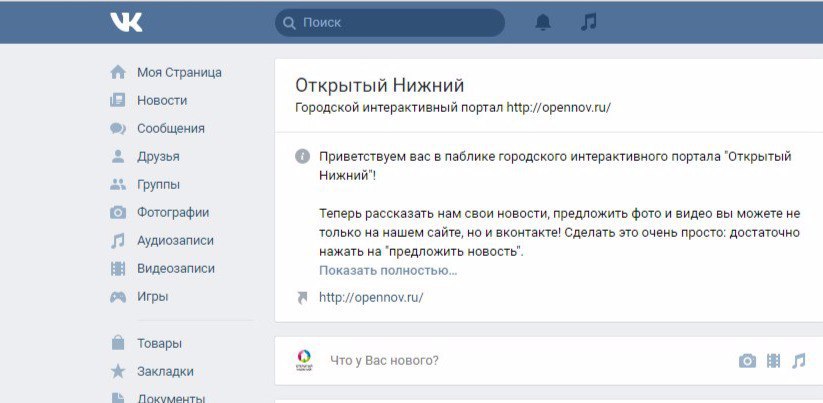This screenshot has width=823, height=403.
Task: Open Моя Страница menu item
Action: pos(179,72)
